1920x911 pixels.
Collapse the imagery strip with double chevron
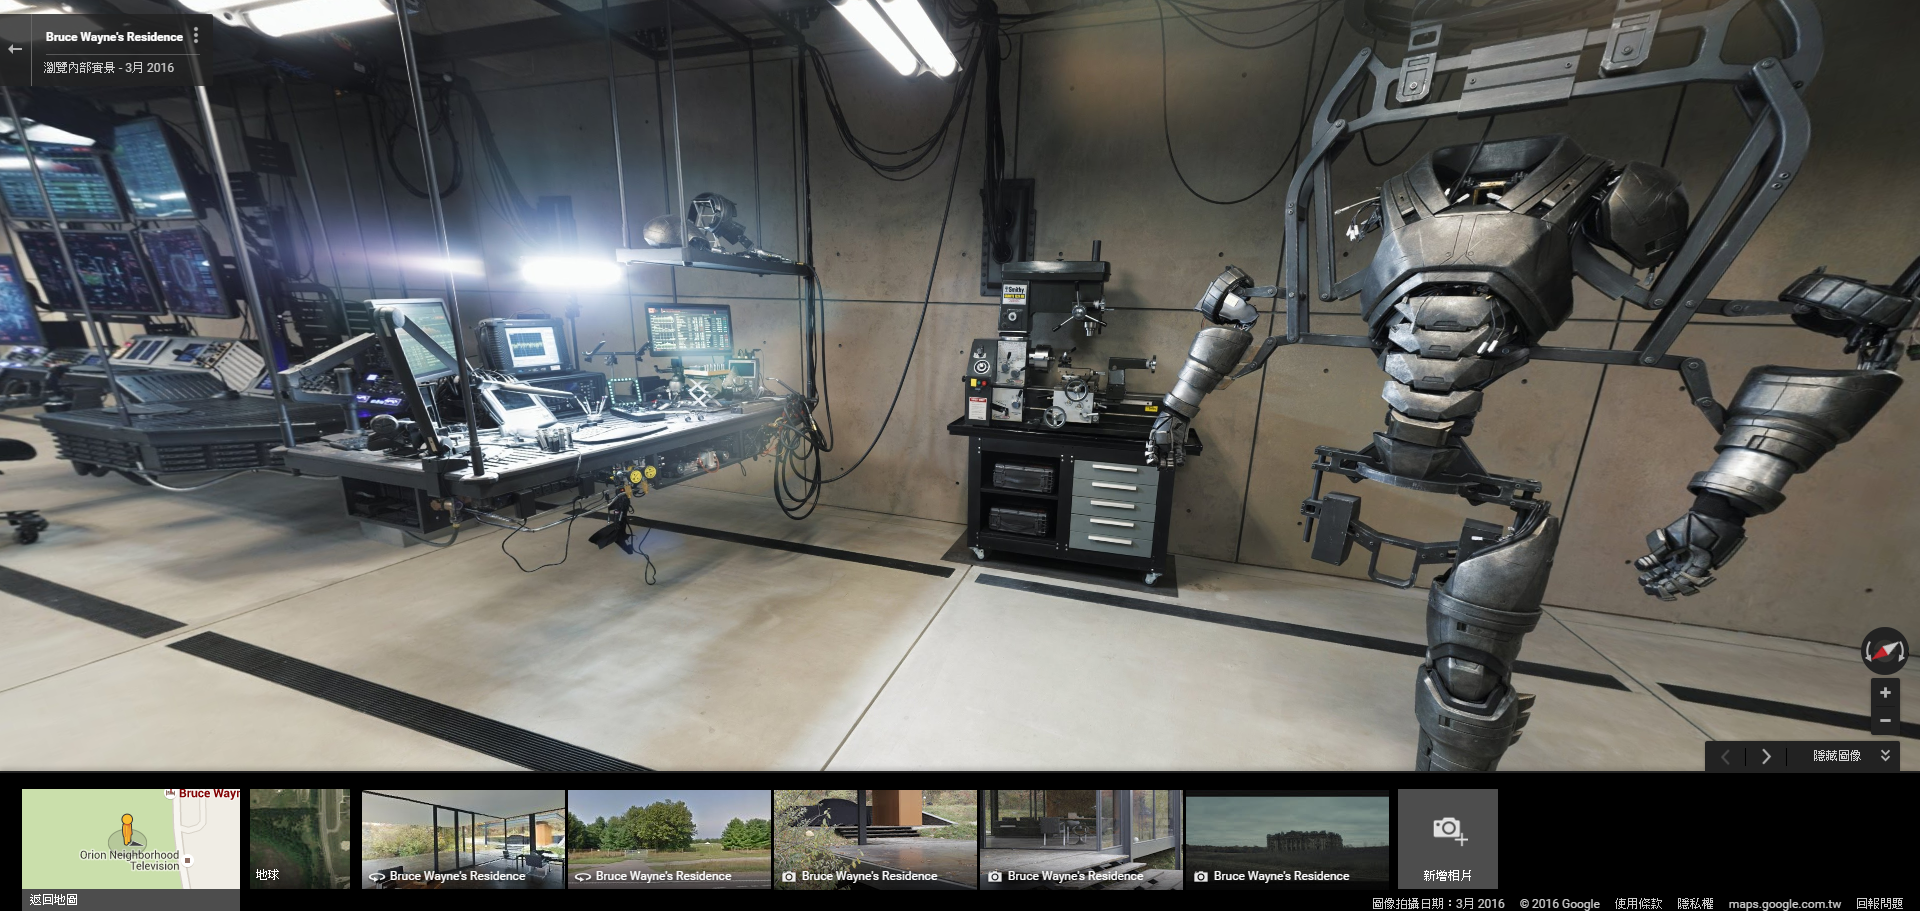pos(1885,755)
